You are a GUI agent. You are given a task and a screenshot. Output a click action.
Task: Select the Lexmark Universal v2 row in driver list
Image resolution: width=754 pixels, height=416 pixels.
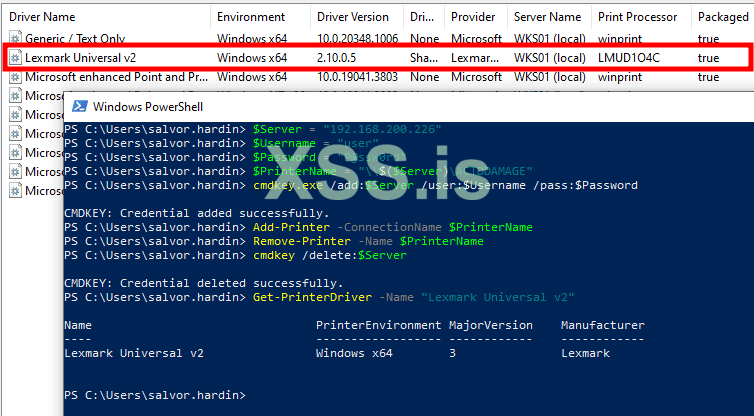[377, 58]
